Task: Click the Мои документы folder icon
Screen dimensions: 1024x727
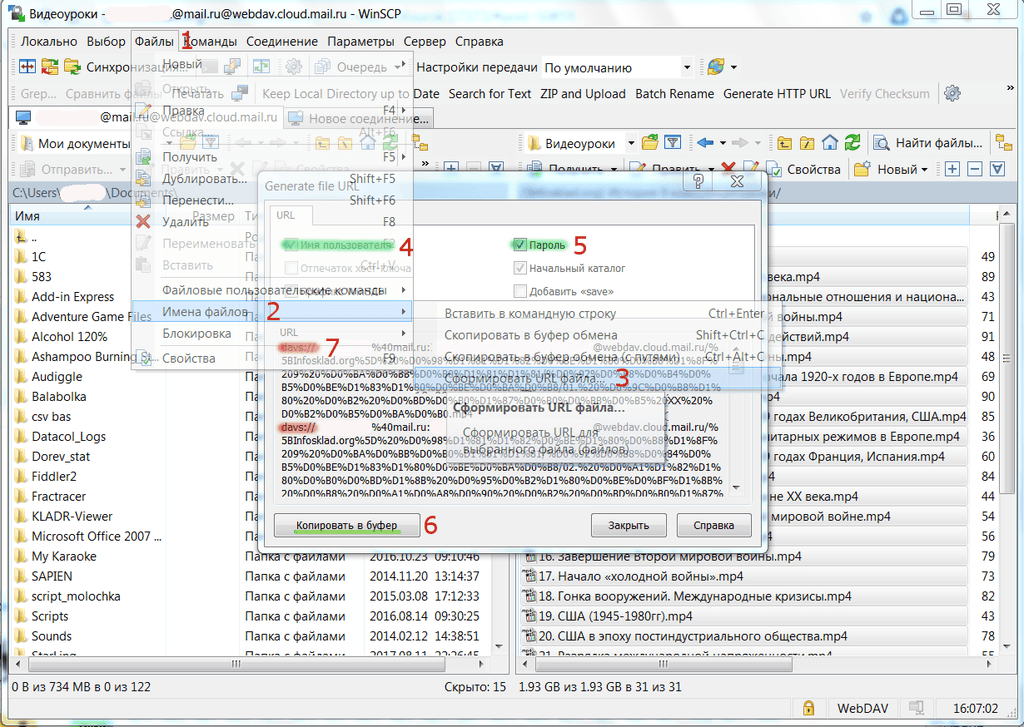Action: coord(27,143)
